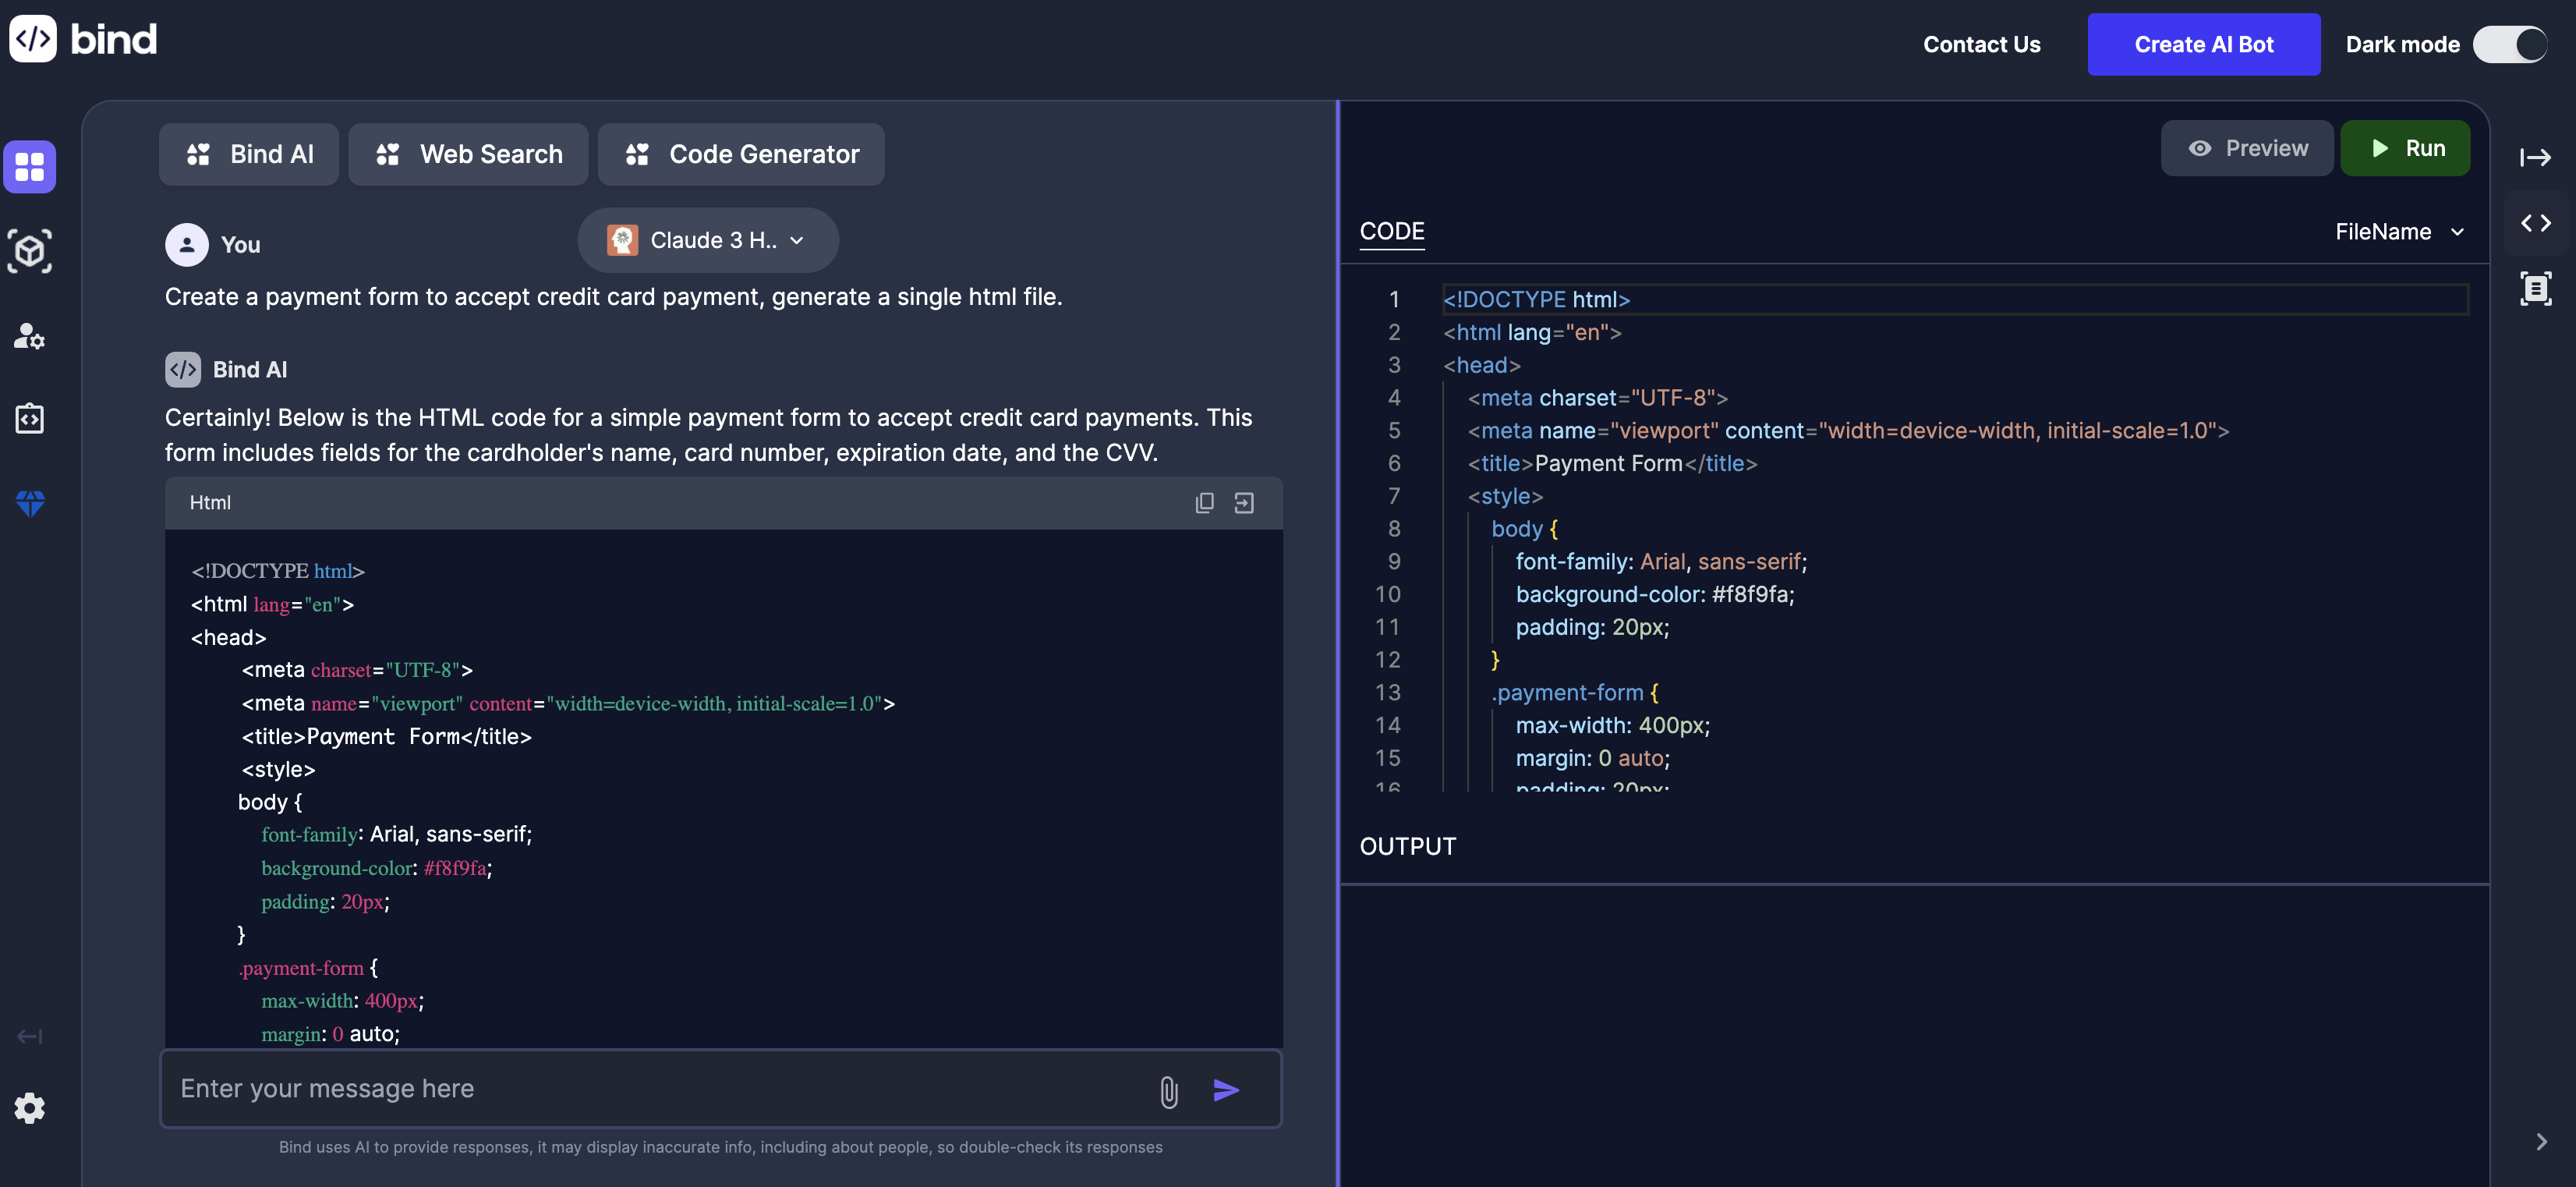Click '.payment-form {' line in editor
The width and height of the screenshot is (2576, 1187).
[x=1574, y=692]
